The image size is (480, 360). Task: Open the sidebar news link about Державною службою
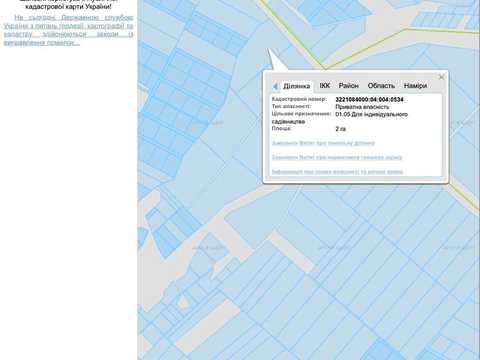(68, 30)
